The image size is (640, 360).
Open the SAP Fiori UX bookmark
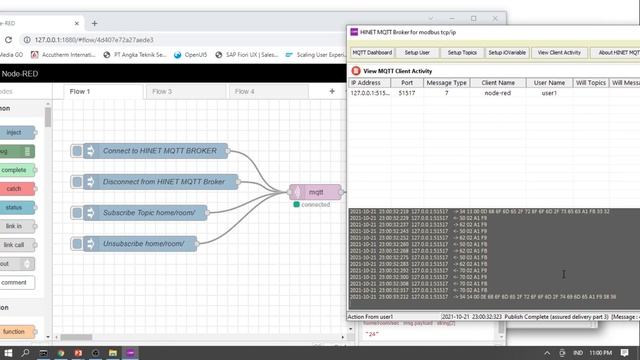click(x=247, y=55)
